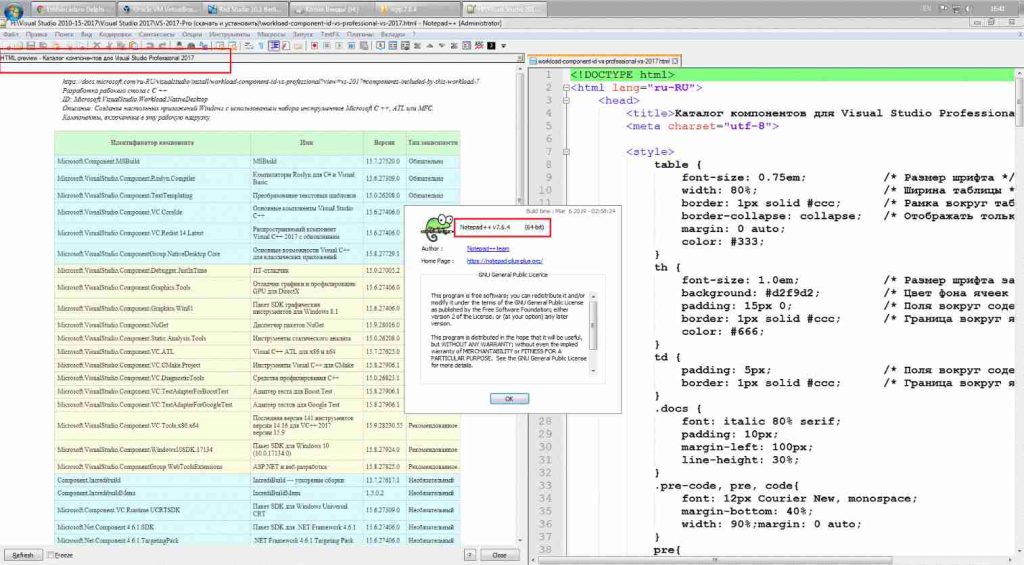Click the Start Recording macro red icon
Viewport: 1024px width, 565px height.
314,46
